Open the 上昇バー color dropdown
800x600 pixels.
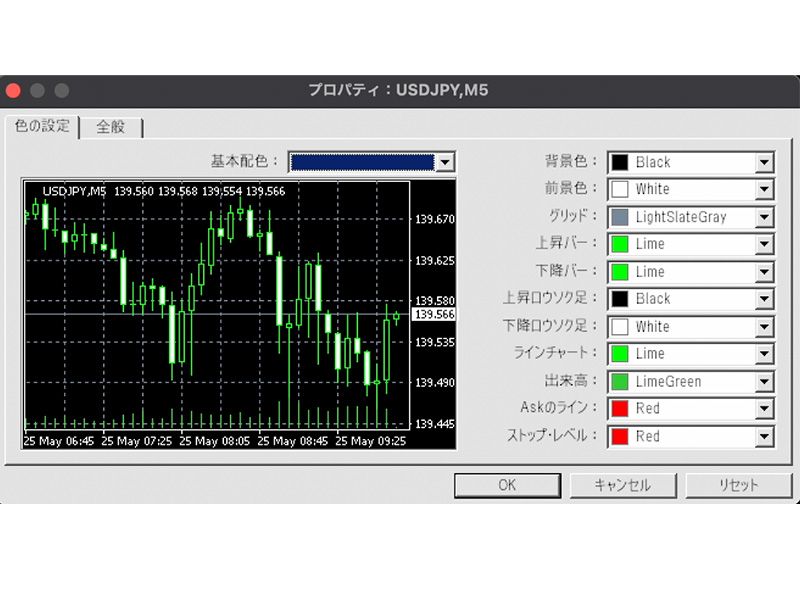[x=766, y=244]
